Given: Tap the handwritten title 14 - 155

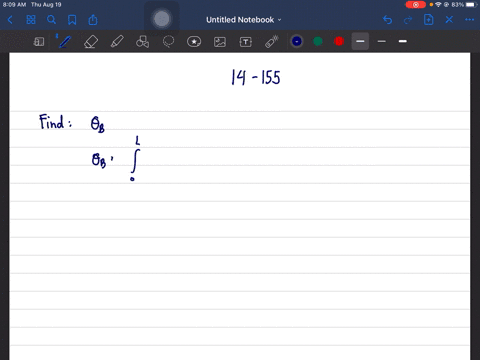Looking at the screenshot, I should 256,77.
